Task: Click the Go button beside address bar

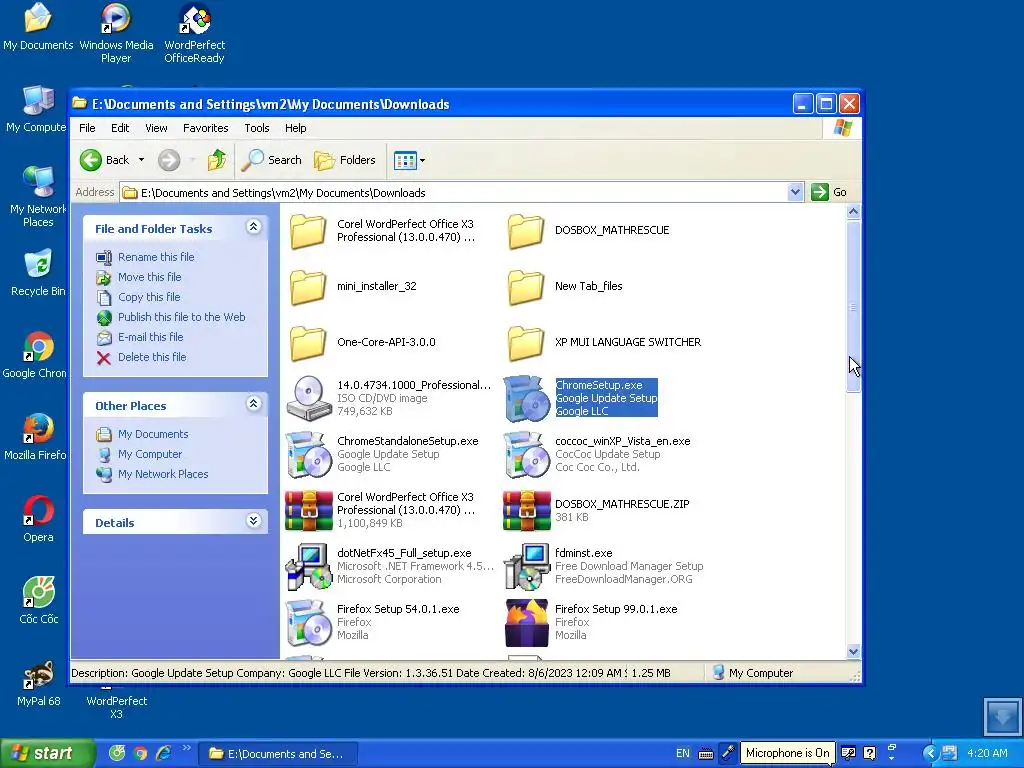Action: click(829, 192)
